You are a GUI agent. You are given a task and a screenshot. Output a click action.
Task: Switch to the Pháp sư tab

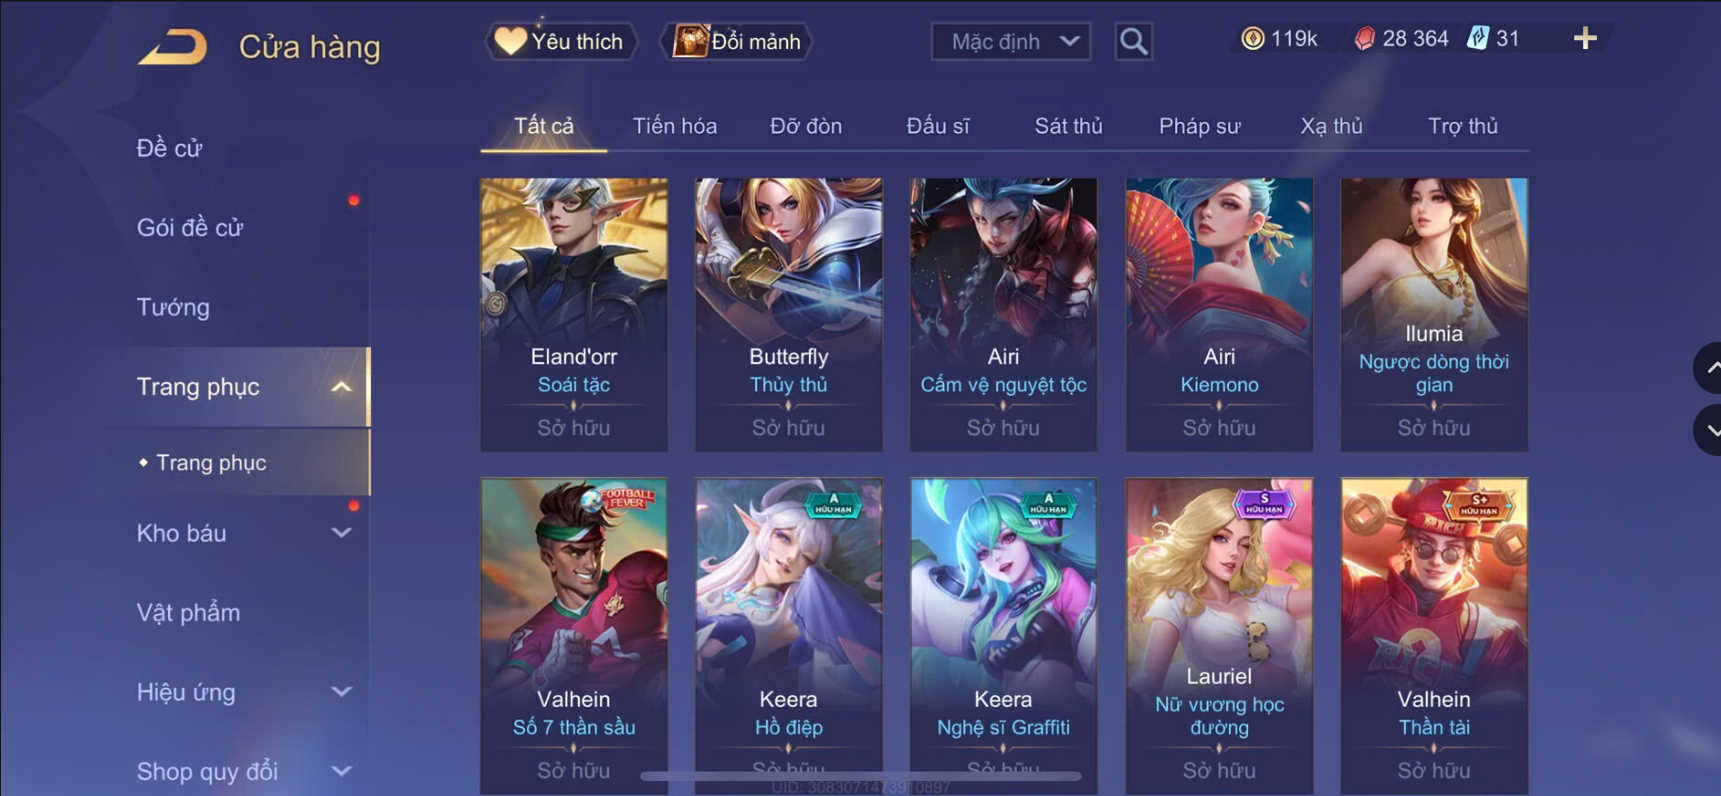[1199, 126]
